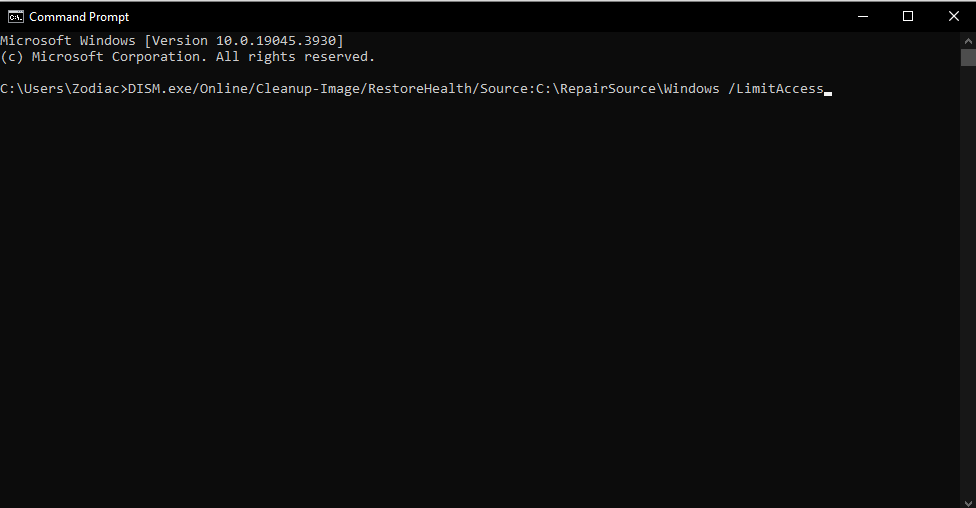
Task: Click the C:\Users\Zodiac prompt path
Action: point(60,89)
